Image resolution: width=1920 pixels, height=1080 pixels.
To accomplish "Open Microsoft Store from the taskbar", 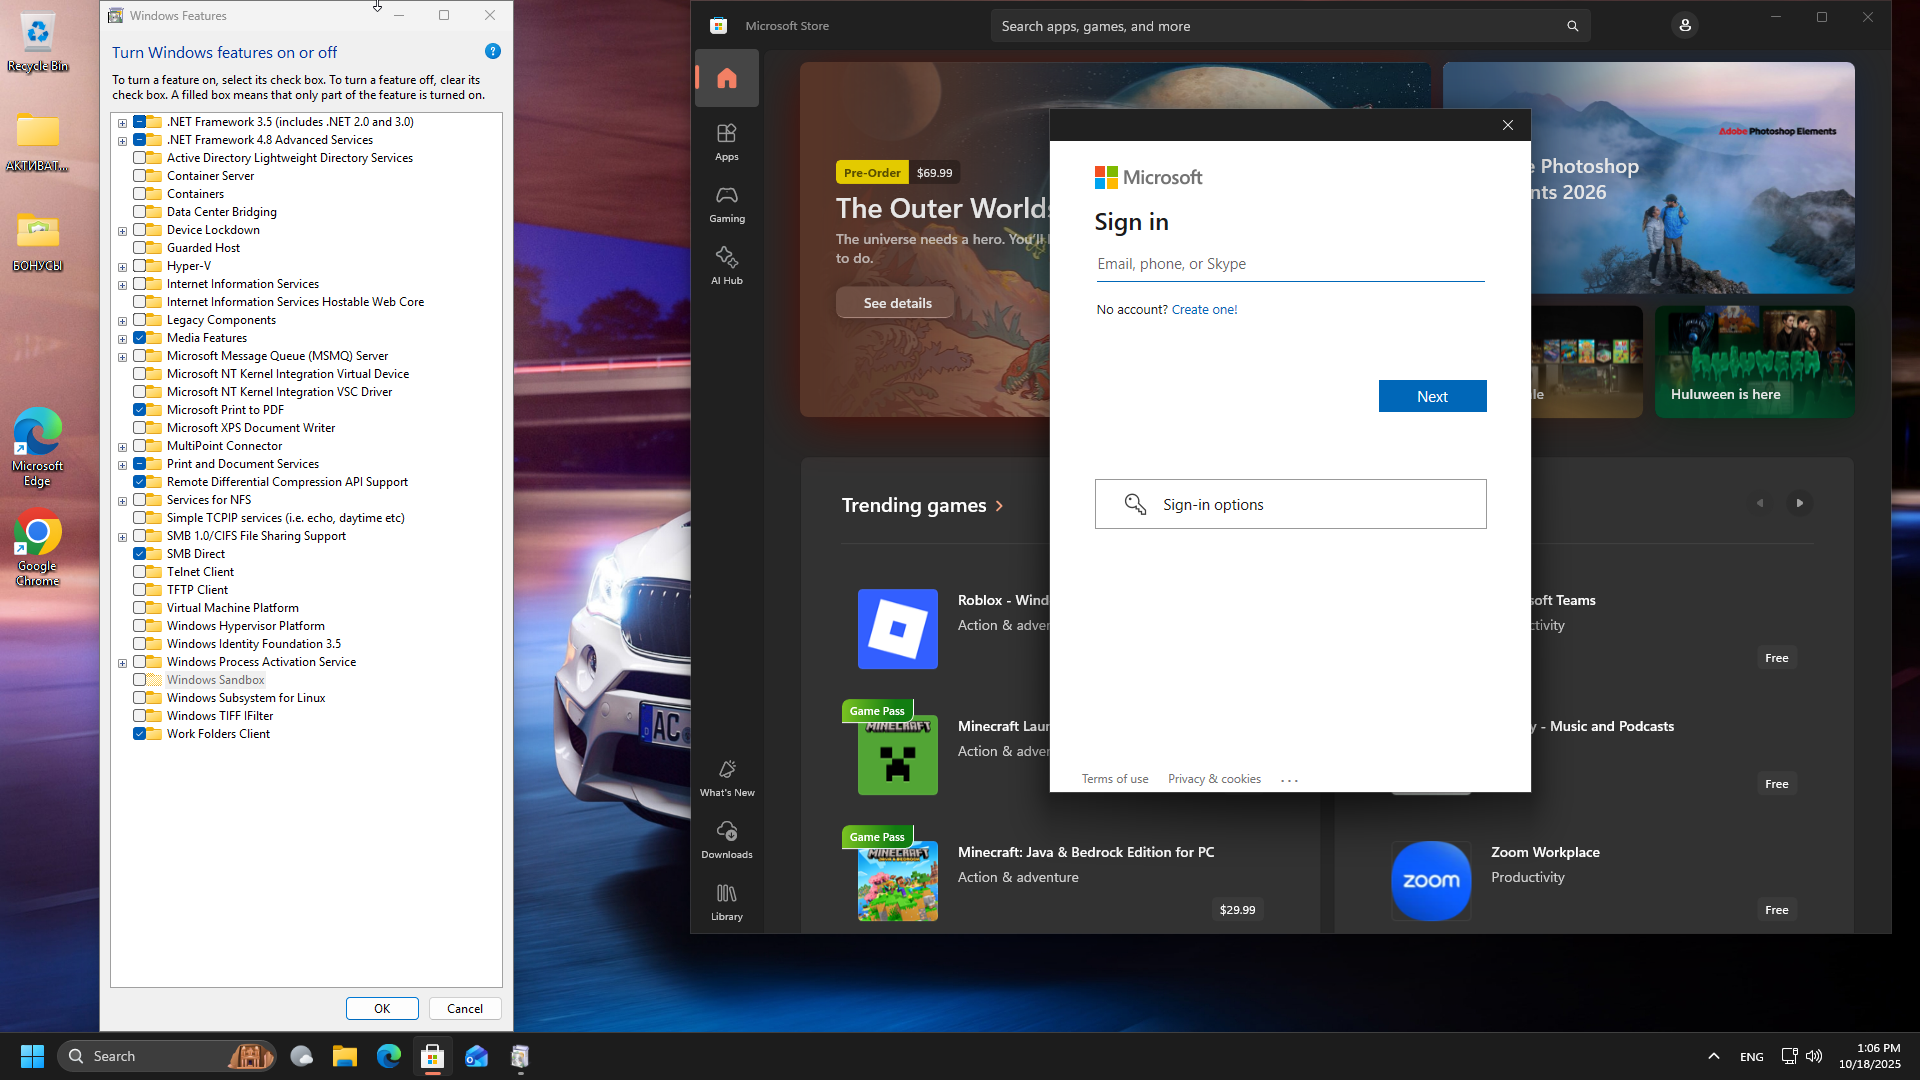I will [x=432, y=1056].
